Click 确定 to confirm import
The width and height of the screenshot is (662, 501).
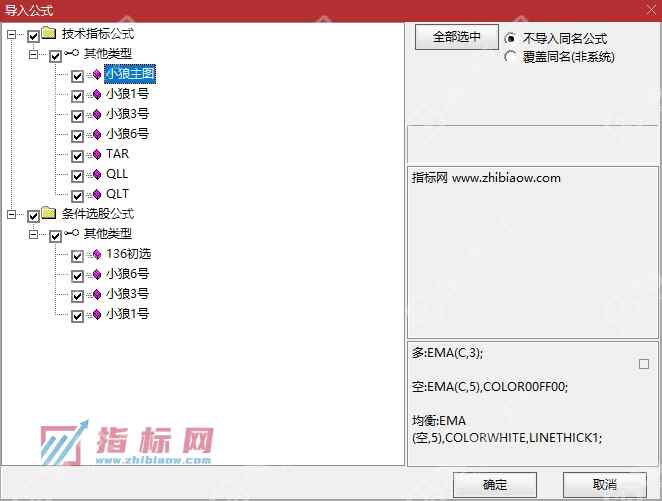pos(495,485)
